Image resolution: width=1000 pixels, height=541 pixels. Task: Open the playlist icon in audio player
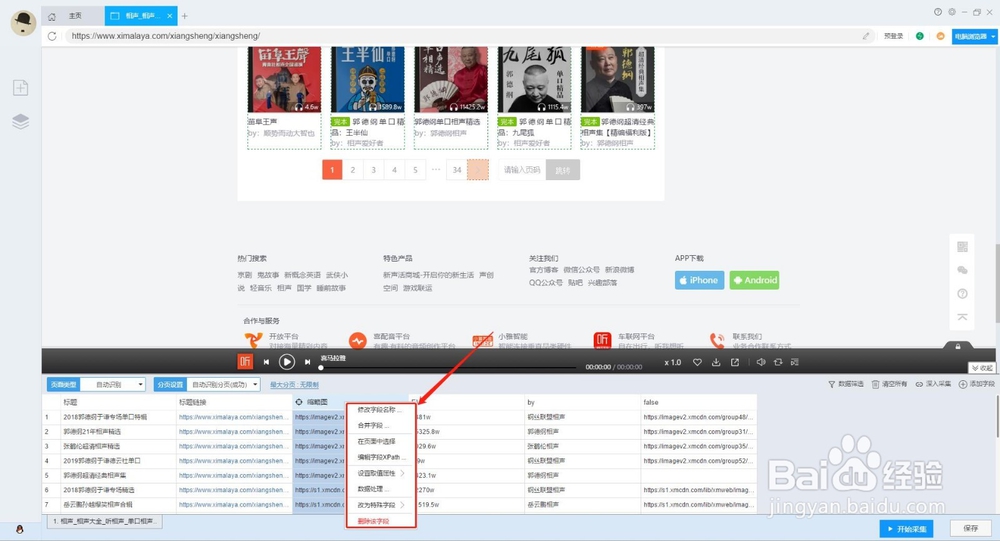[x=795, y=362]
